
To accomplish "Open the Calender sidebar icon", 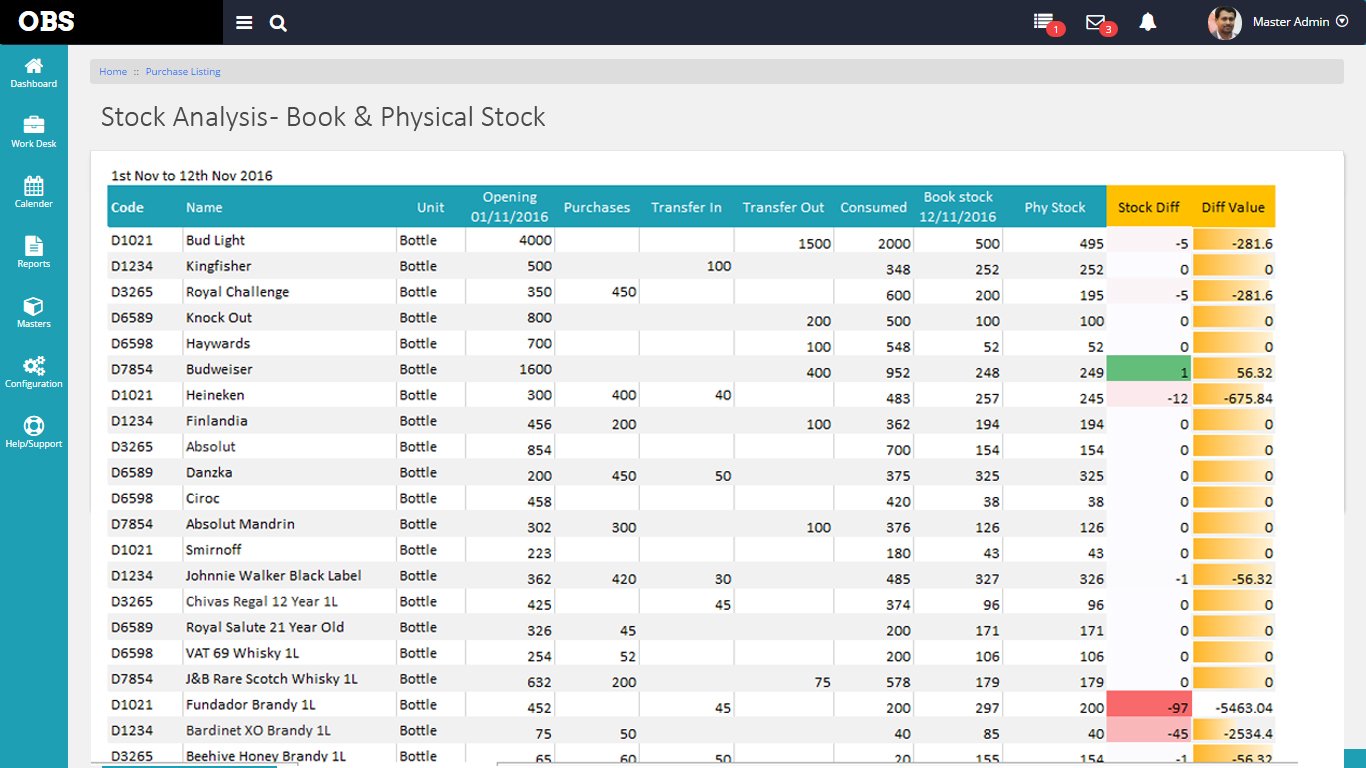I will [x=34, y=192].
